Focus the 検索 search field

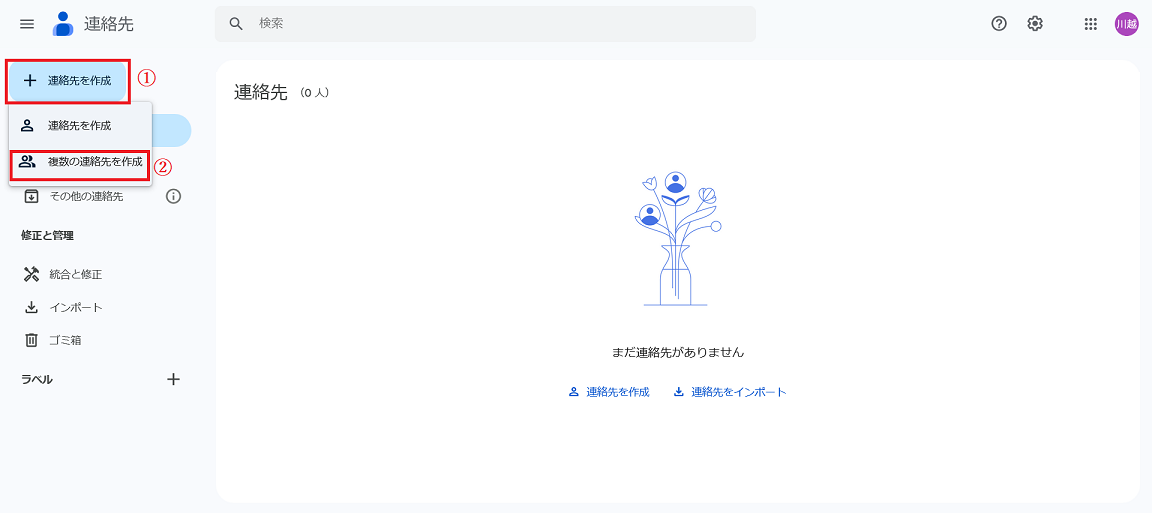click(500, 24)
